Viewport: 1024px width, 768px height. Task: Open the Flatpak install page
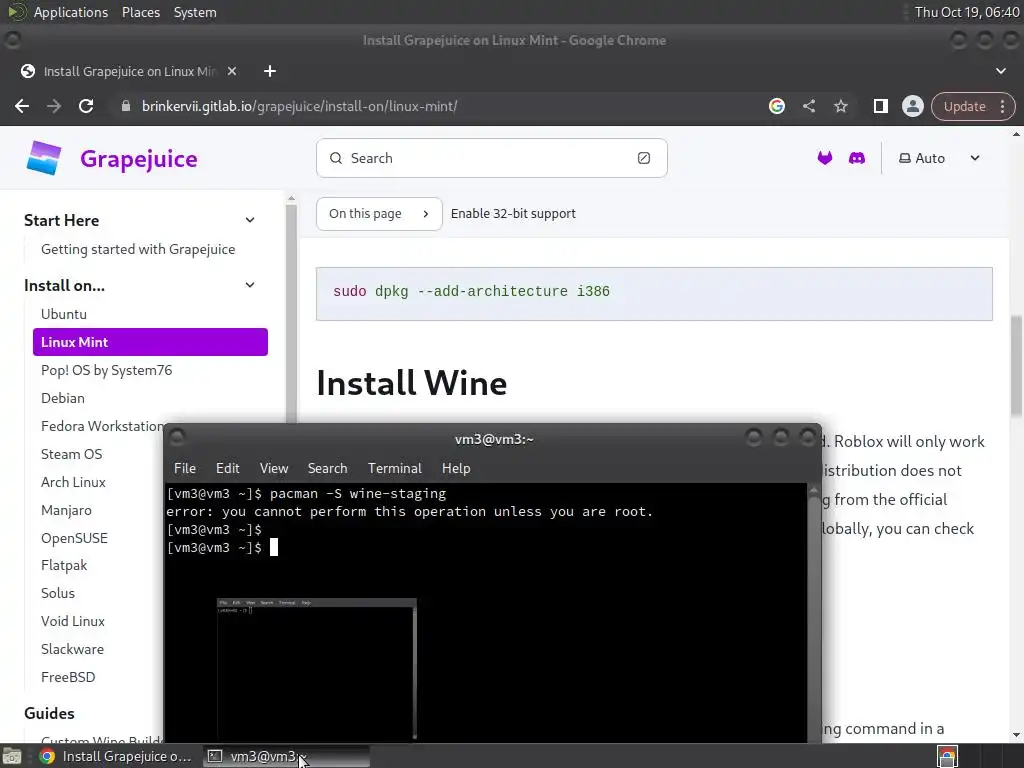pos(64,565)
